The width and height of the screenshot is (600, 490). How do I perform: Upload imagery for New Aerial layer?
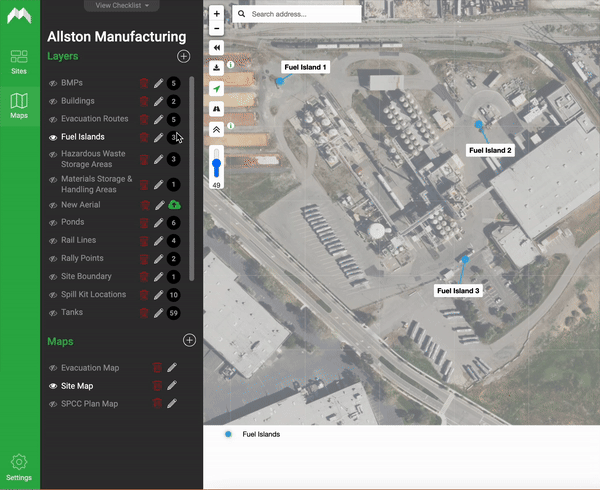point(173,205)
